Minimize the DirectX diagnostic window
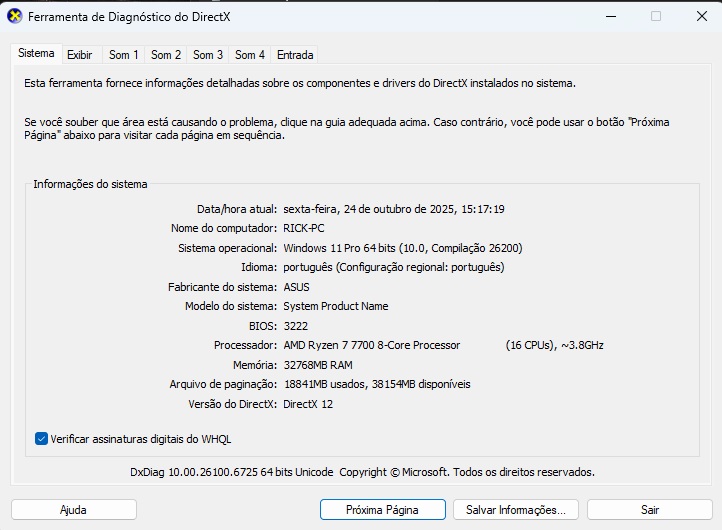 click(611, 17)
